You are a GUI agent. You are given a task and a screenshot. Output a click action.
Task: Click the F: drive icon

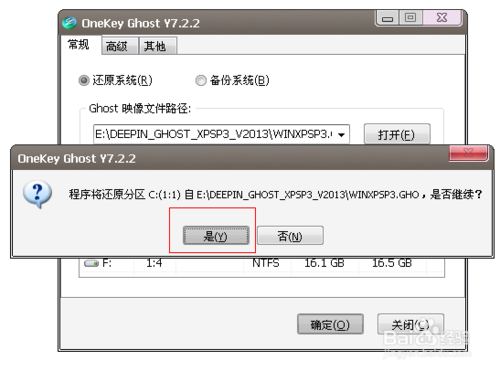[91, 263]
